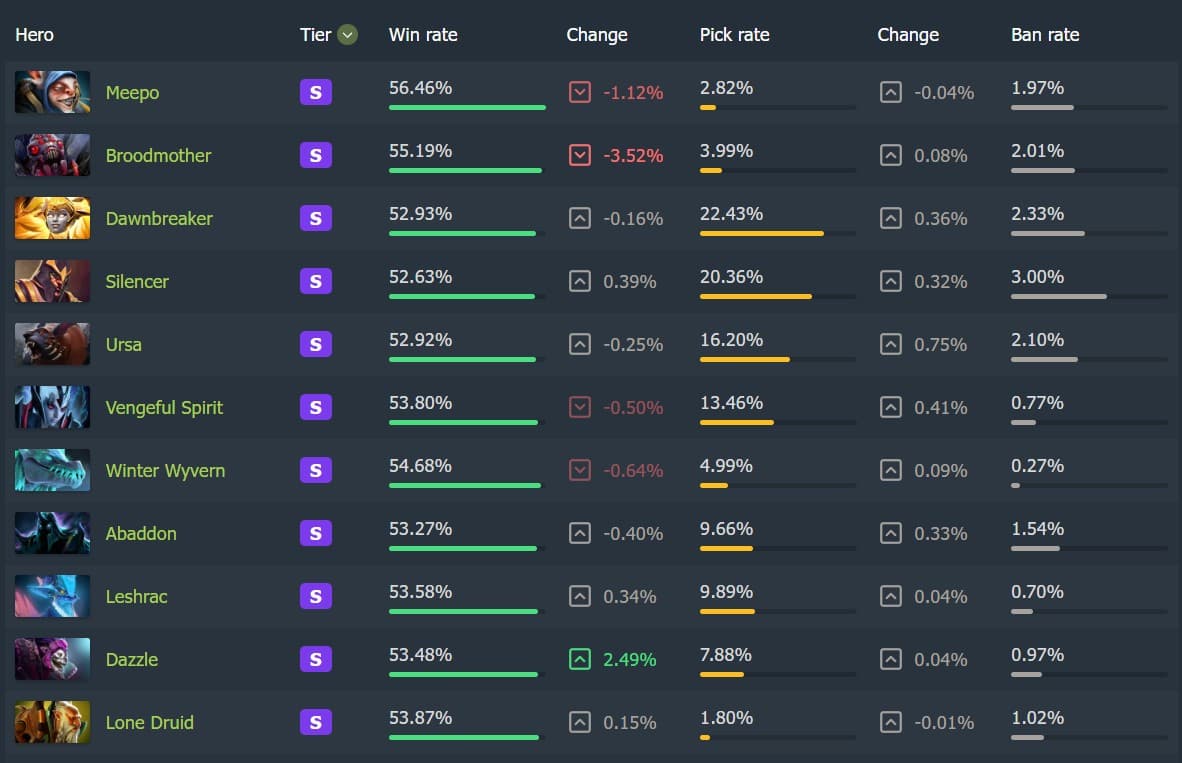Click Dazzle's green win rate increase icon
1182x763 pixels.
click(x=580, y=659)
